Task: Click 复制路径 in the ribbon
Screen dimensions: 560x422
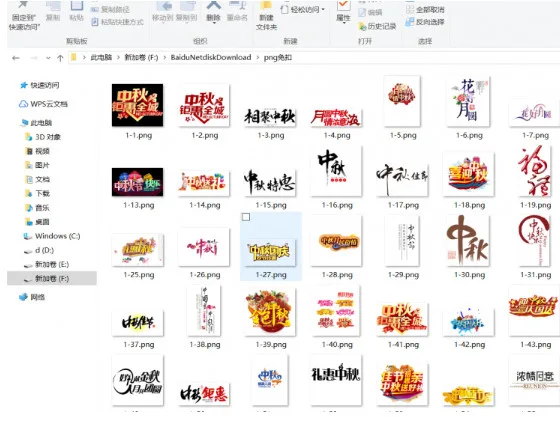Action: 111,9
